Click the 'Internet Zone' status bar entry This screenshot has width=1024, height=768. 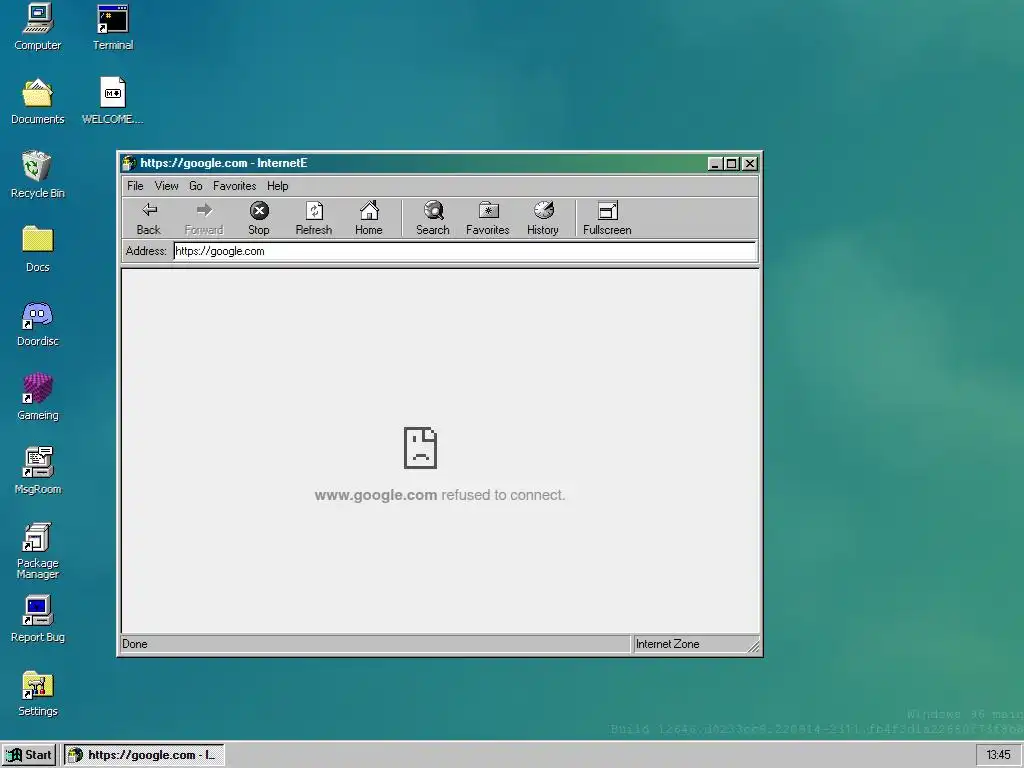click(667, 644)
